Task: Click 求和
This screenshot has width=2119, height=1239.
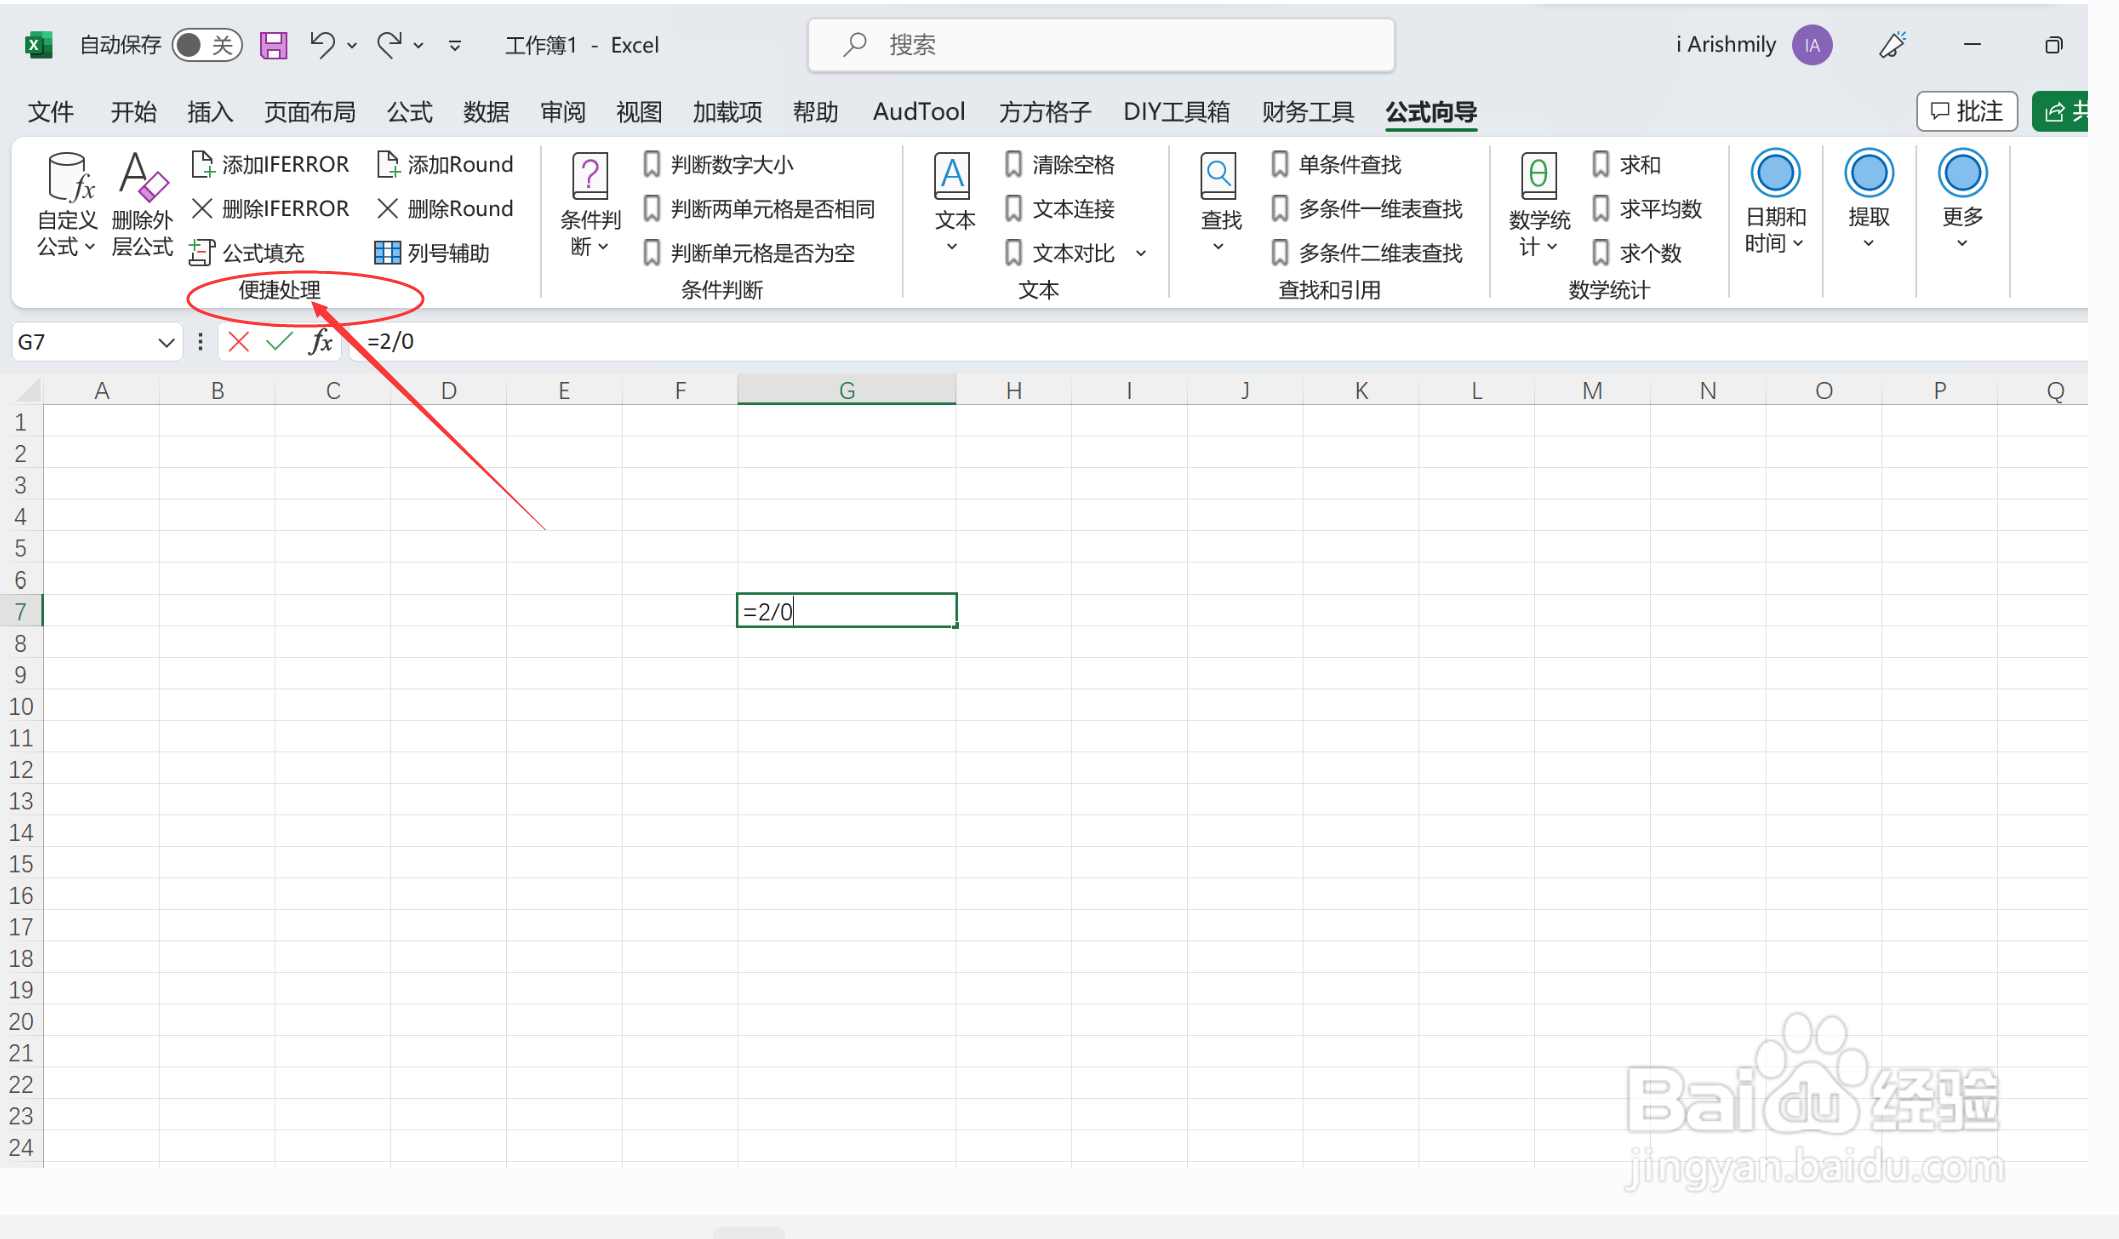Action: click(1626, 164)
